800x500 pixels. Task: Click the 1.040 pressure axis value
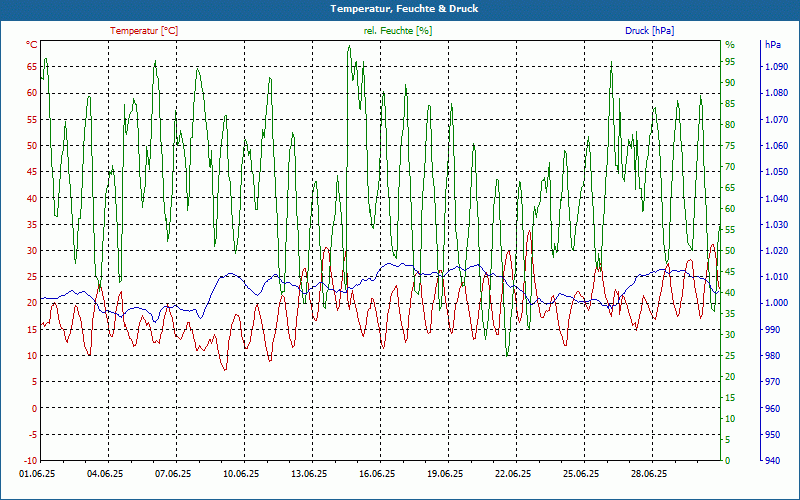(776, 198)
